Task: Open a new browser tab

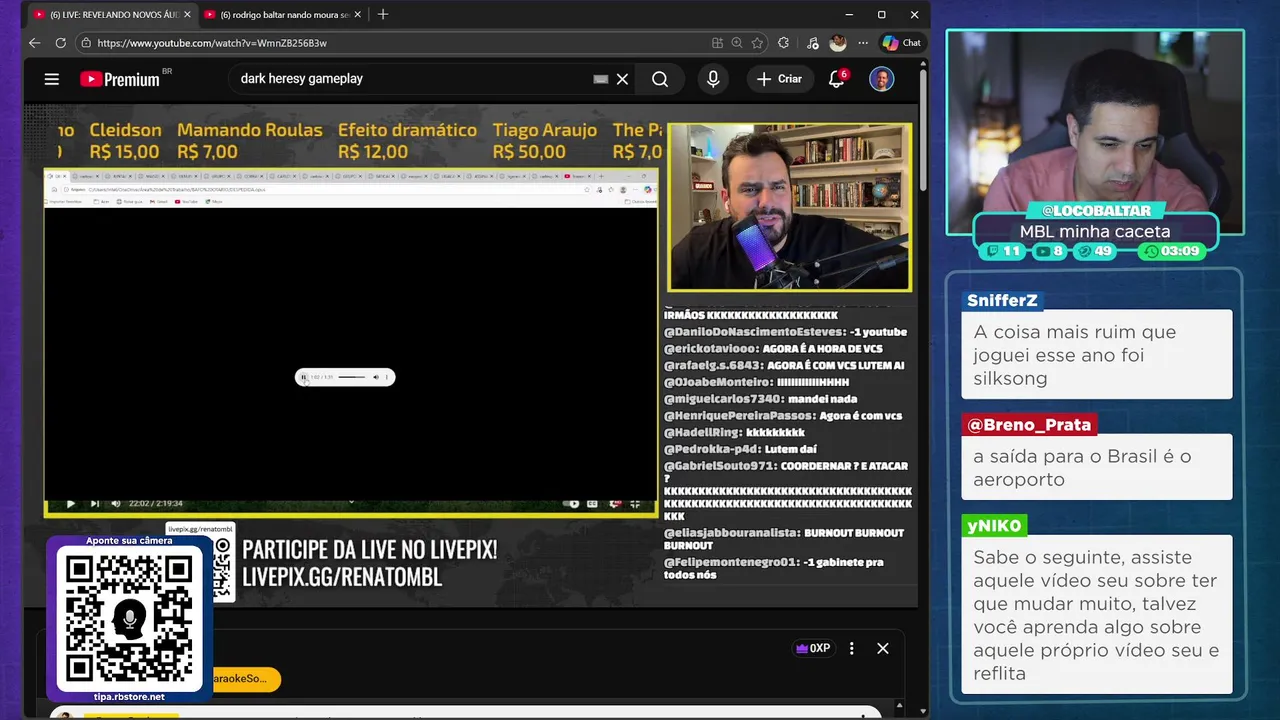Action: pyautogui.click(x=383, y=14)
